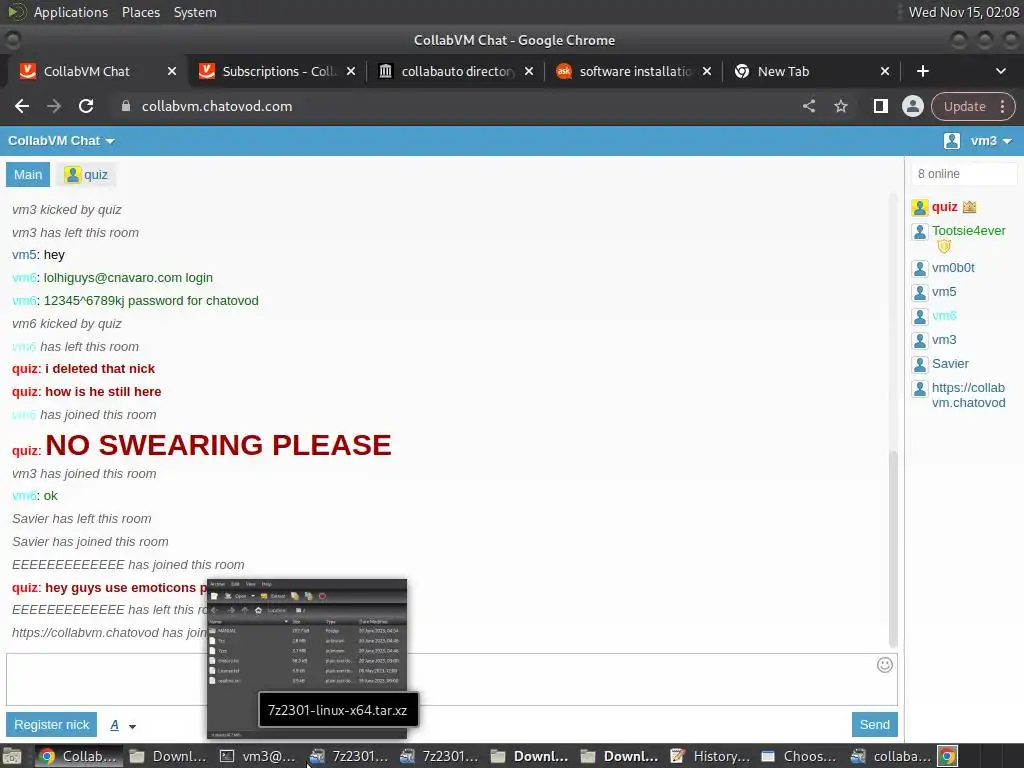This screenshot has height=768, width=1024.
Task: Click the Chrome Update button
Action: 965,106
